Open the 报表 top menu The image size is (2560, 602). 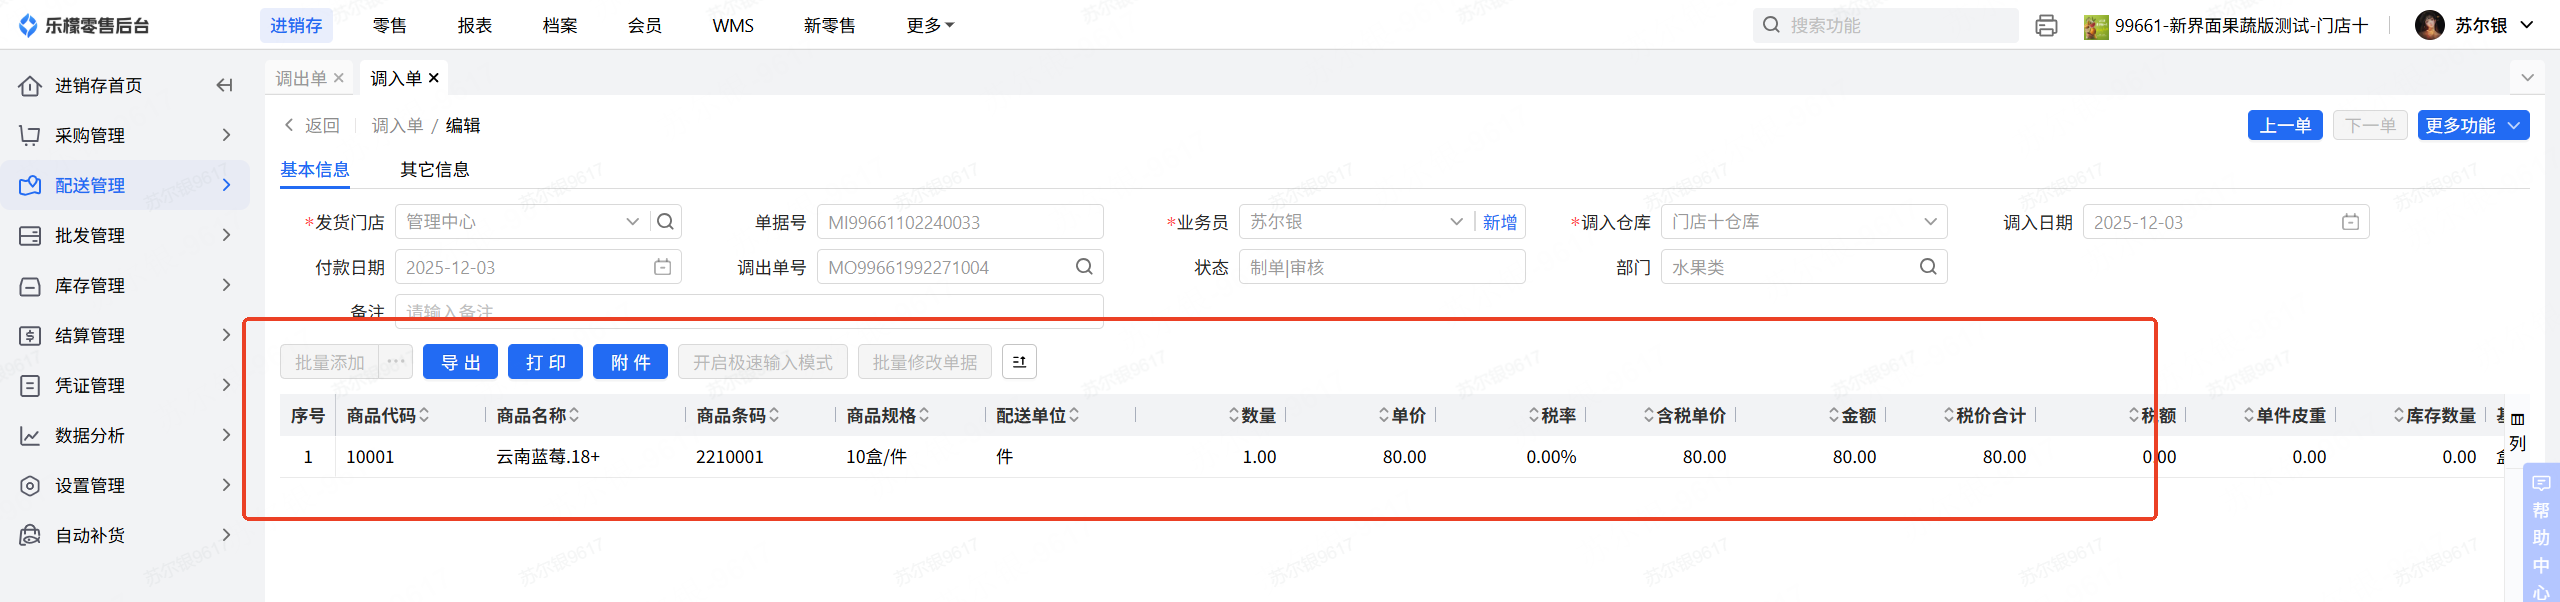[475, 26]
